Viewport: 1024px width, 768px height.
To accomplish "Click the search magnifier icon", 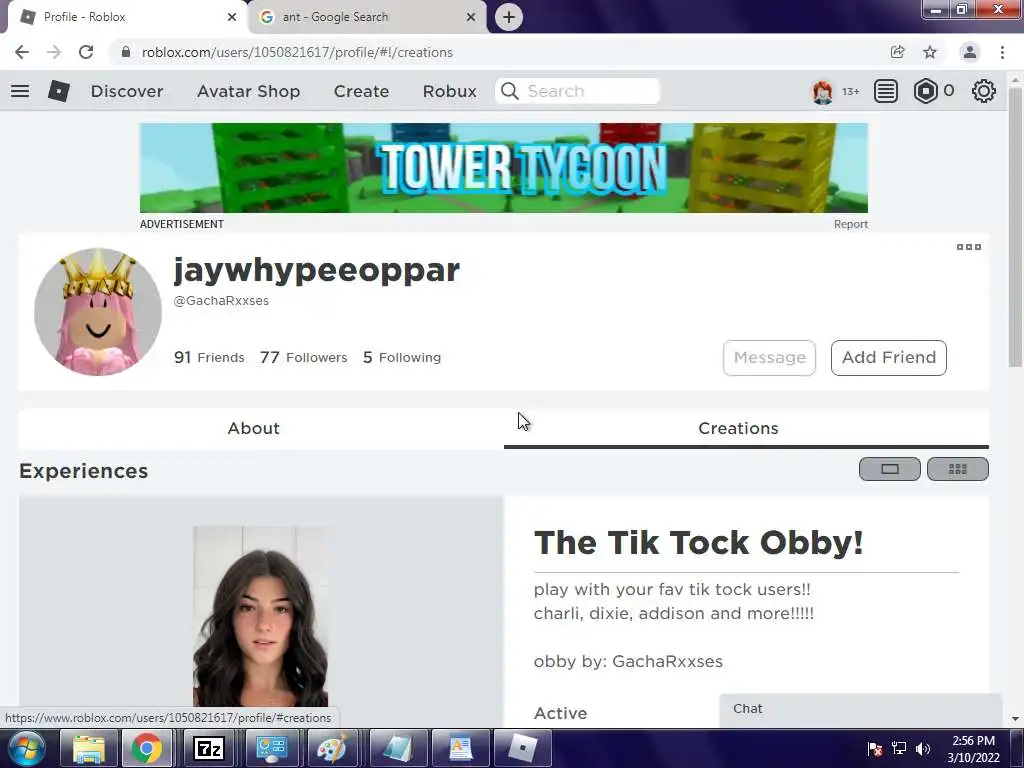I will (510, 91).
